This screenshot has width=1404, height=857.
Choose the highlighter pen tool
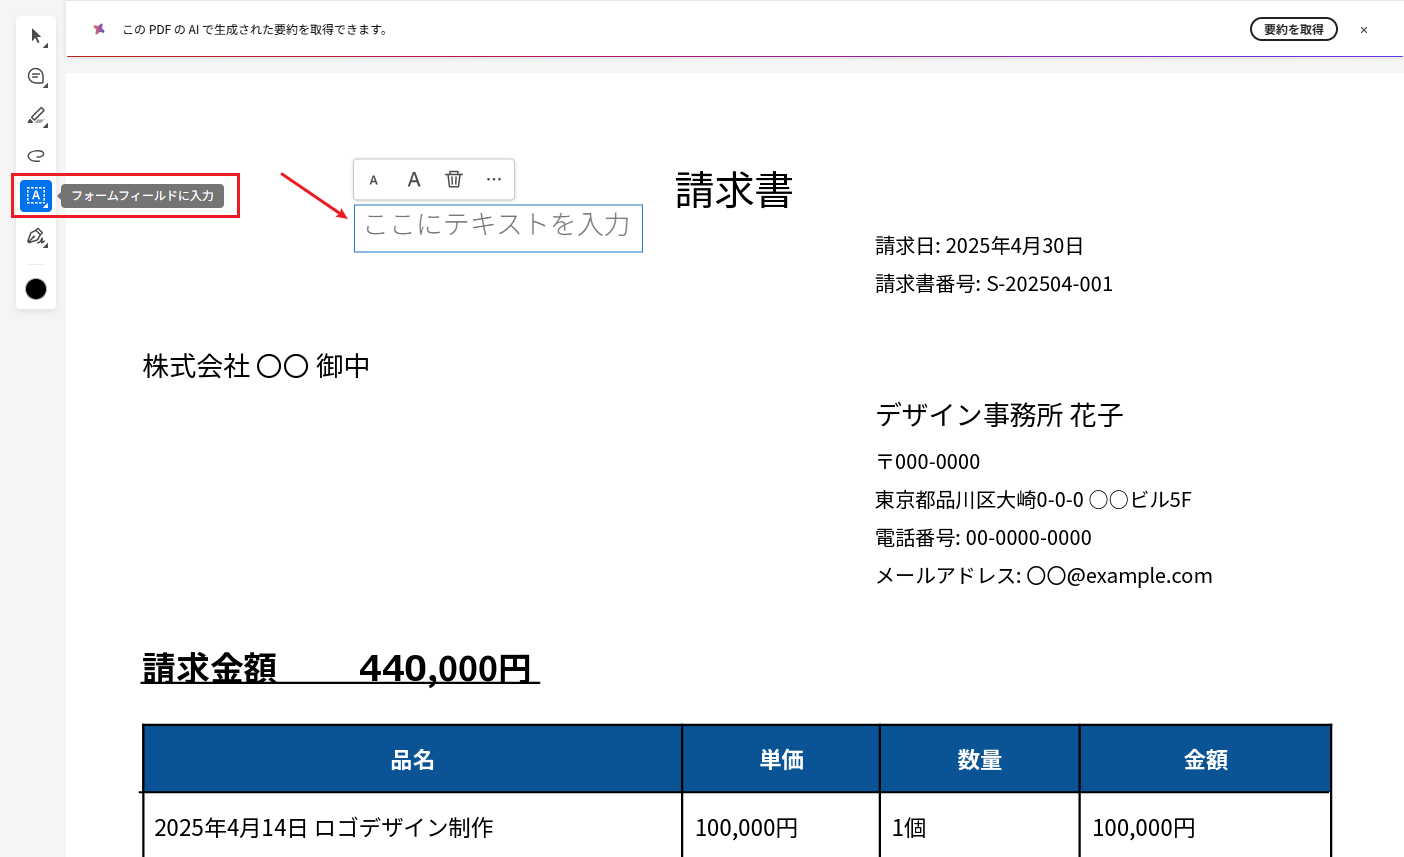36,116
